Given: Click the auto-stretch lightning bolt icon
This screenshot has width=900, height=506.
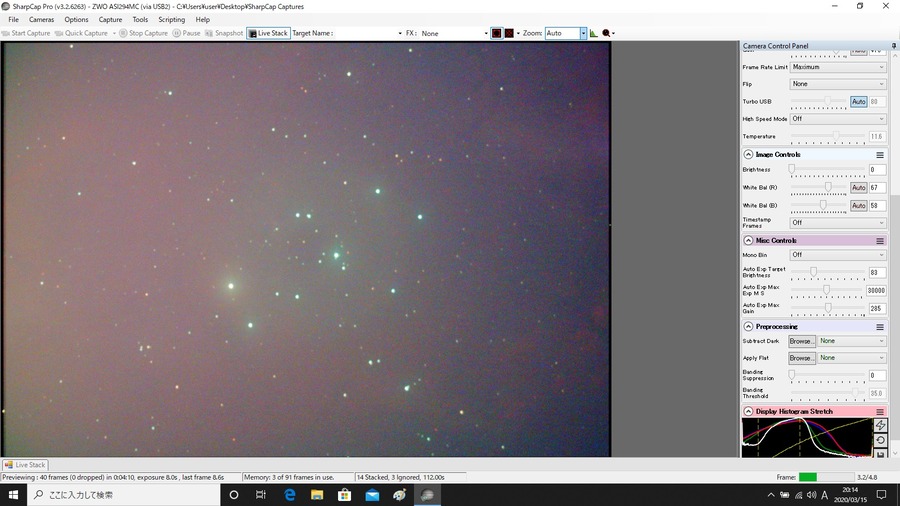Looking at the screenshot, I should (880, 425).
